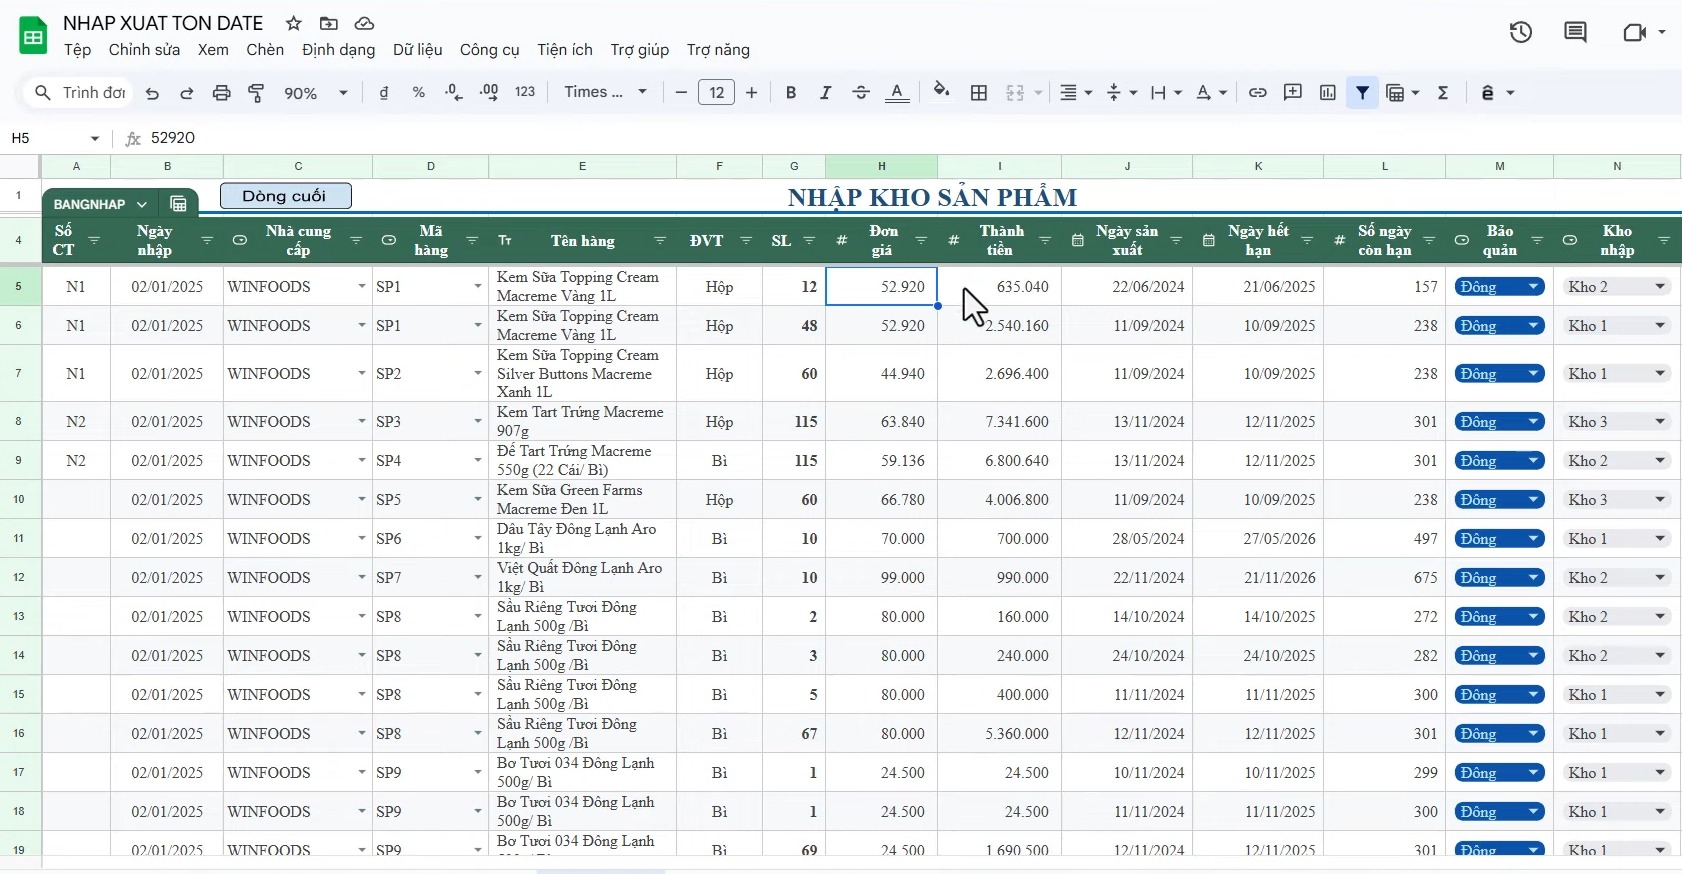
Task: Toggle the filter button in toolbar
Action: 1362,93
